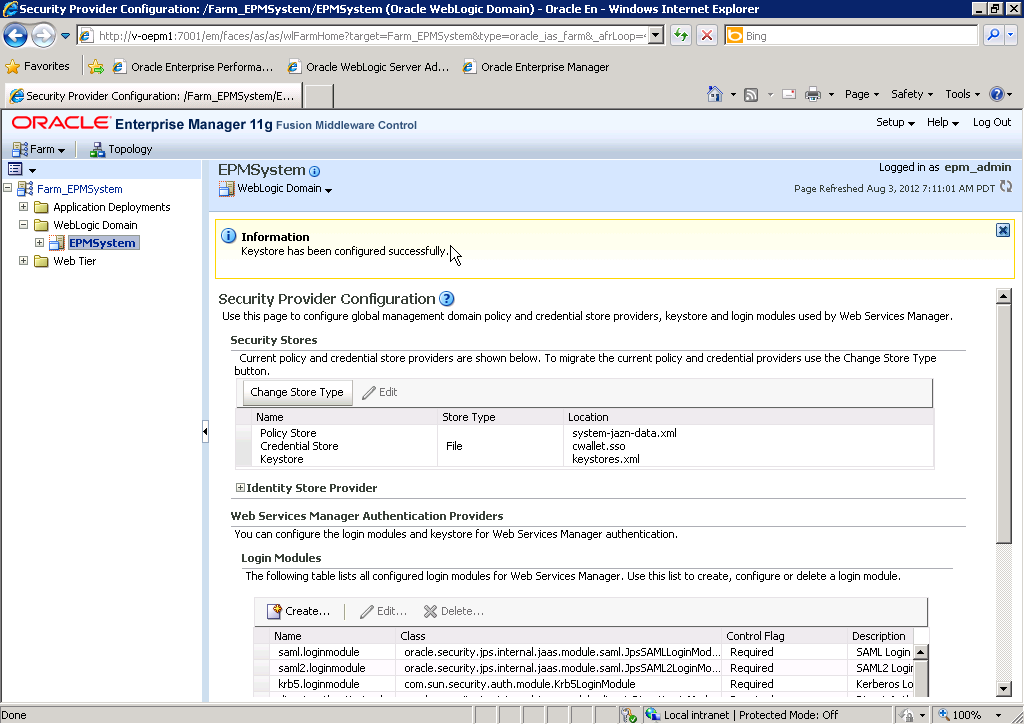
Task: Click the RSS feeds icon
Action: coord(752,92)
